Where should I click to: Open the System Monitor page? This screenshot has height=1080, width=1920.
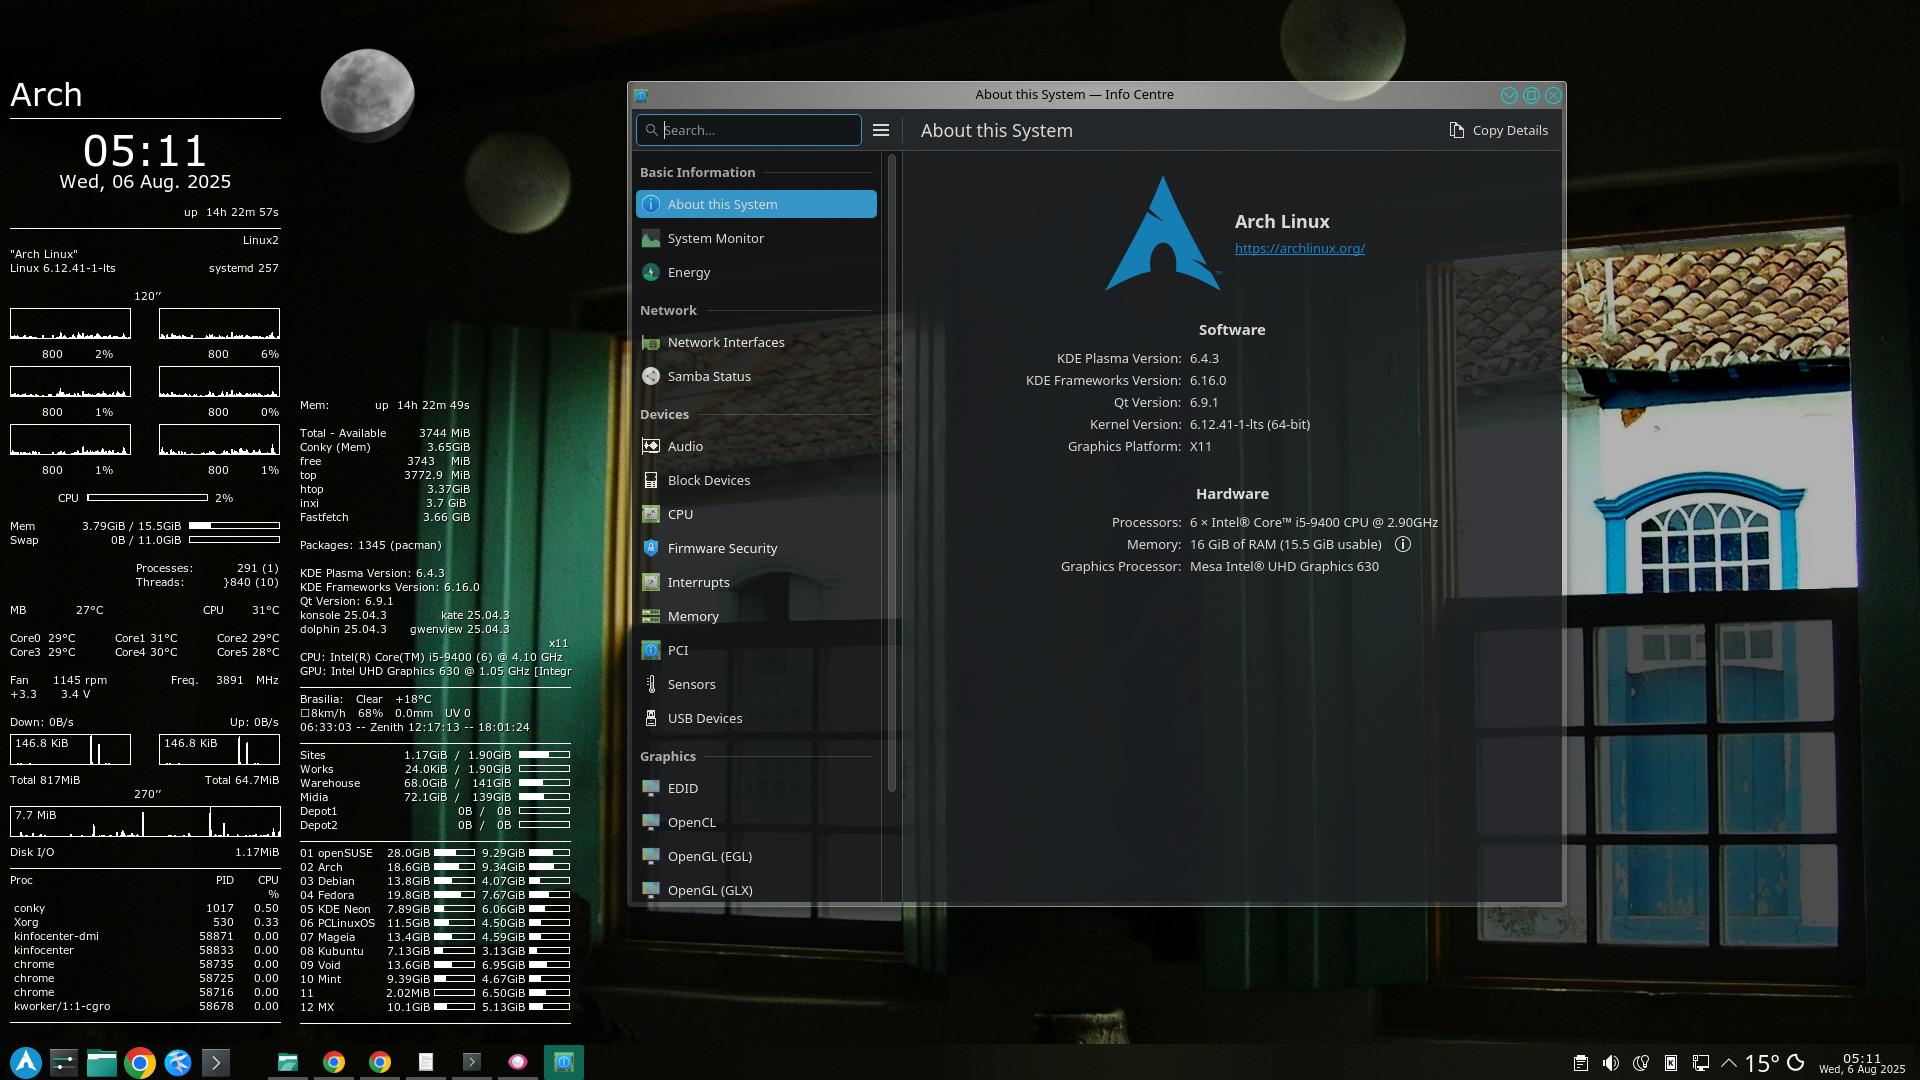[756, 238]
